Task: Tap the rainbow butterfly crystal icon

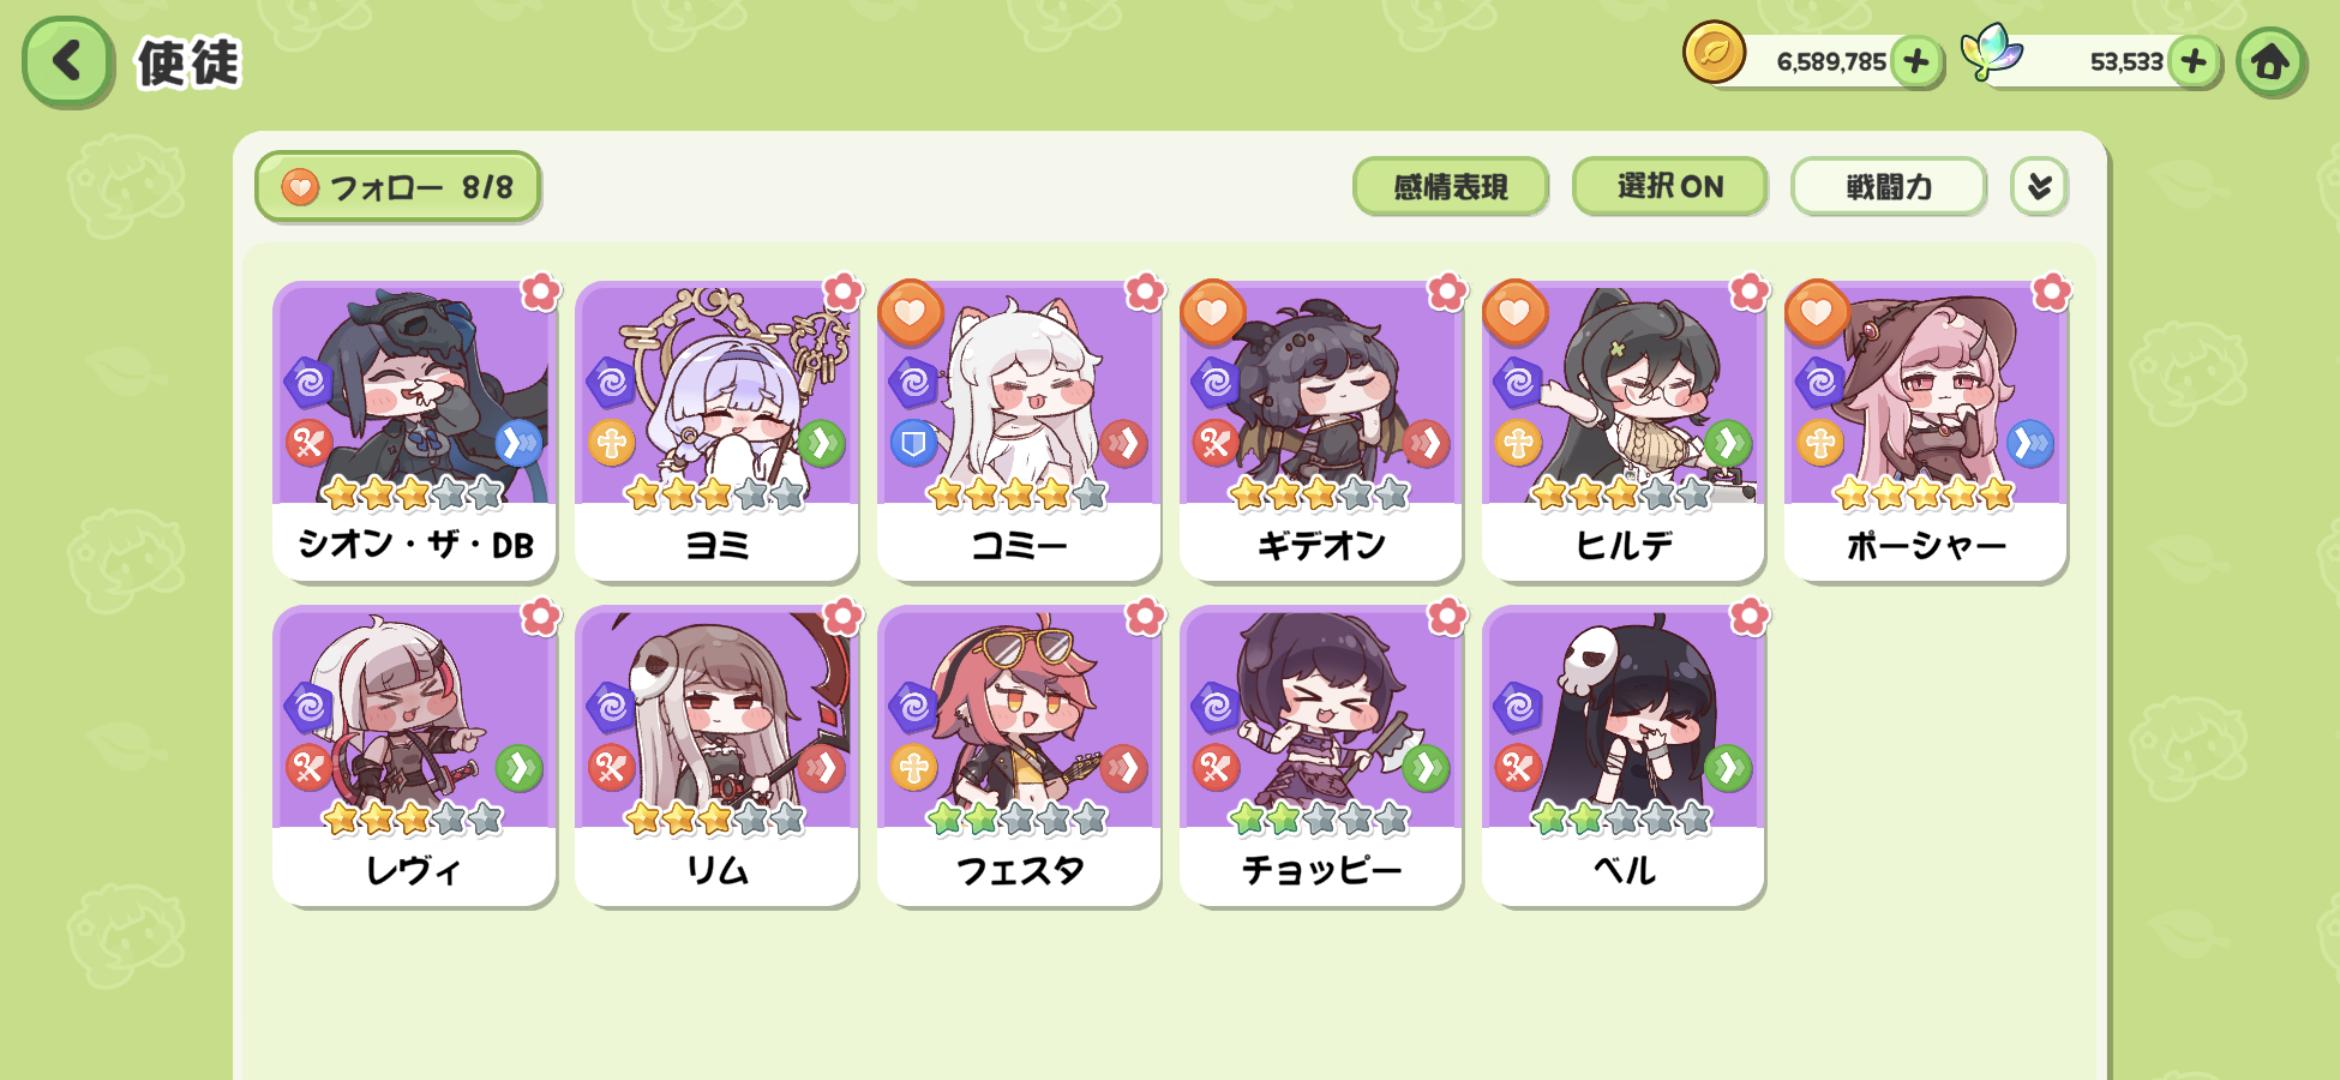Action: pyautogui.click(x=1992, y=52)
